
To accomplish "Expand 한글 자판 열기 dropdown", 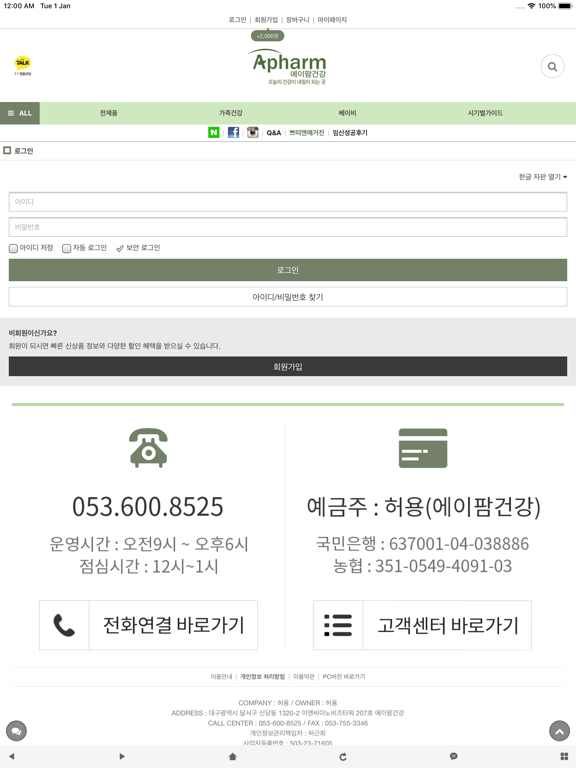I will (x=543, y=176).
